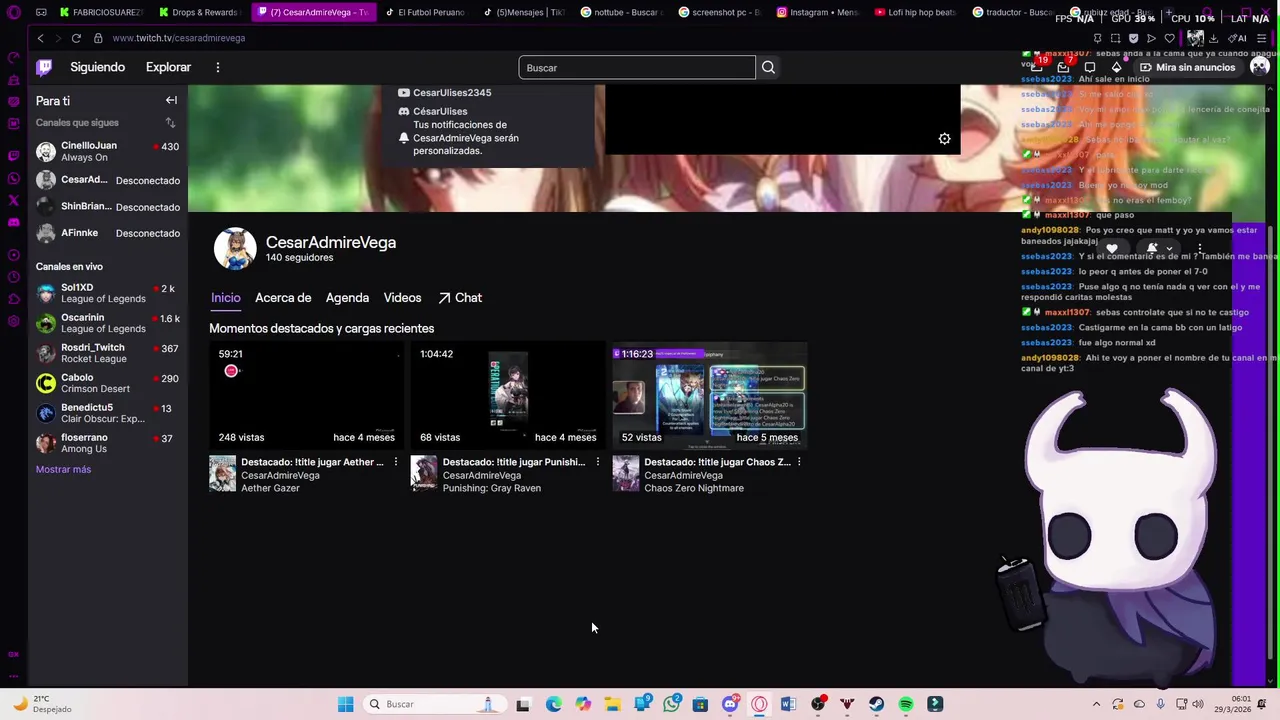Switch to the Lofi hip hop beats tab
The width and height of the screenshot is (1280, 720).
(x=915, y=12)
